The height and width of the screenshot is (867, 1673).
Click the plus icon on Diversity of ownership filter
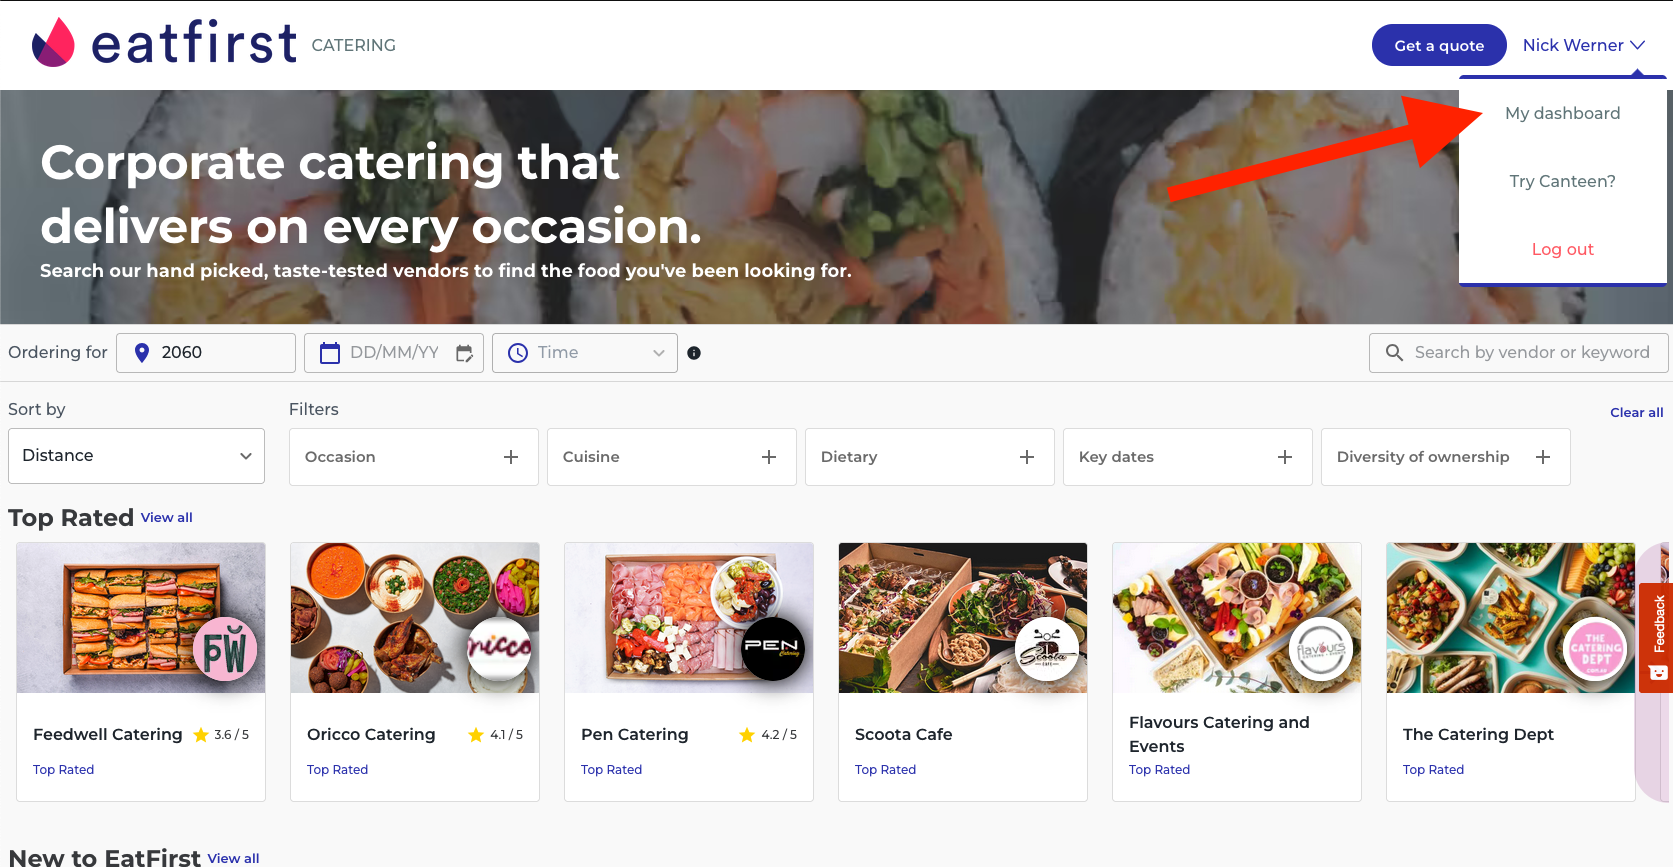[x=1543, y=457]
